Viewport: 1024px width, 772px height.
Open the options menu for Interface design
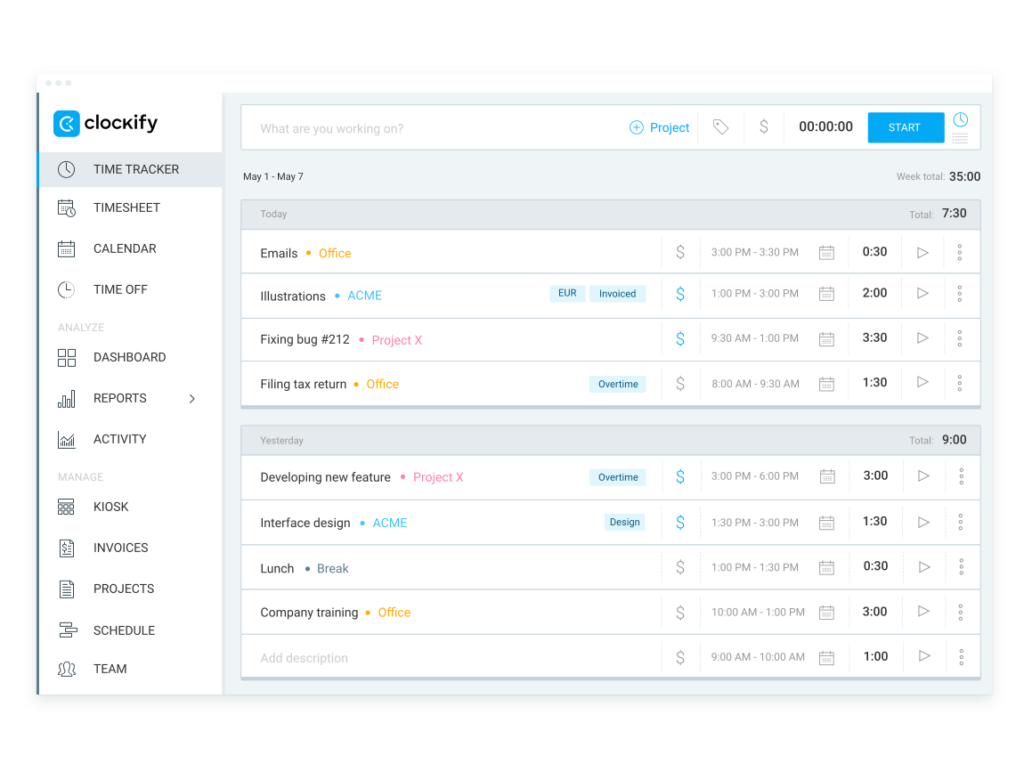[x=960, y=522]
